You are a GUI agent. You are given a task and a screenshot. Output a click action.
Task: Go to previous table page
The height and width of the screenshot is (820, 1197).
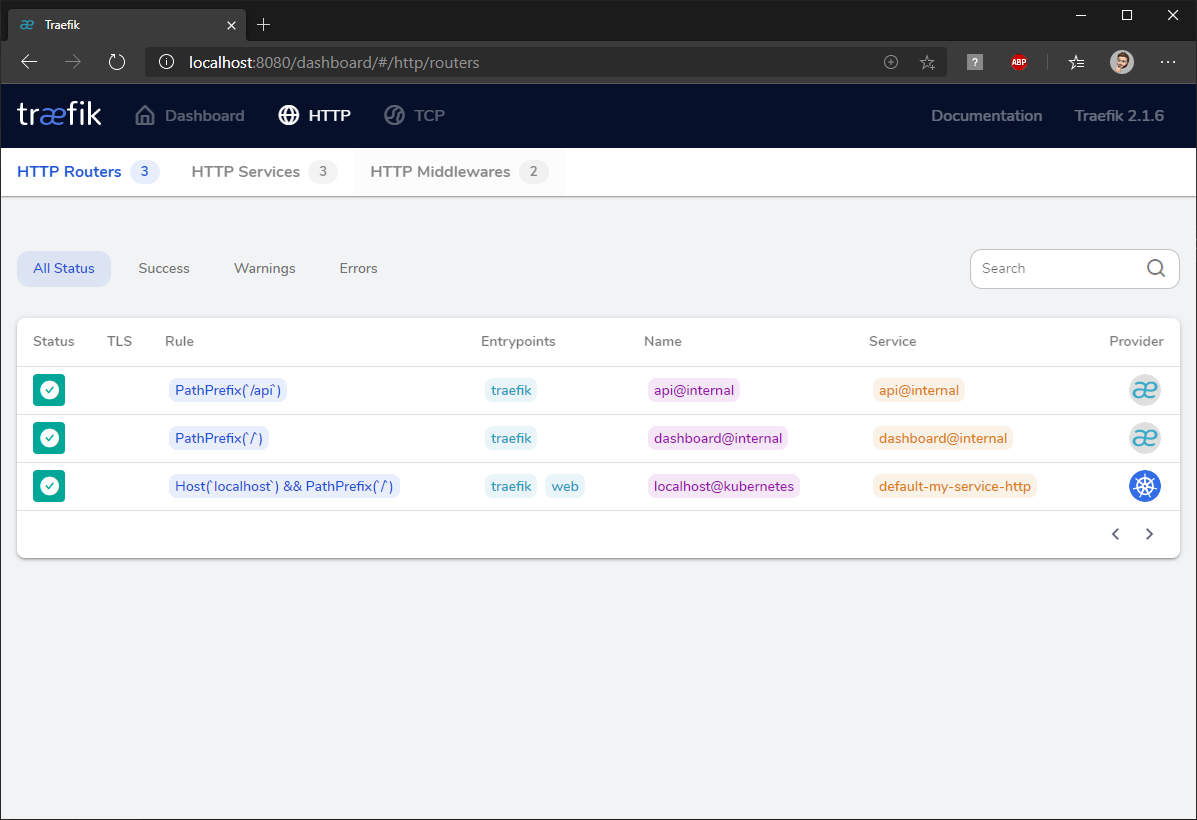tap(1115, 534)
